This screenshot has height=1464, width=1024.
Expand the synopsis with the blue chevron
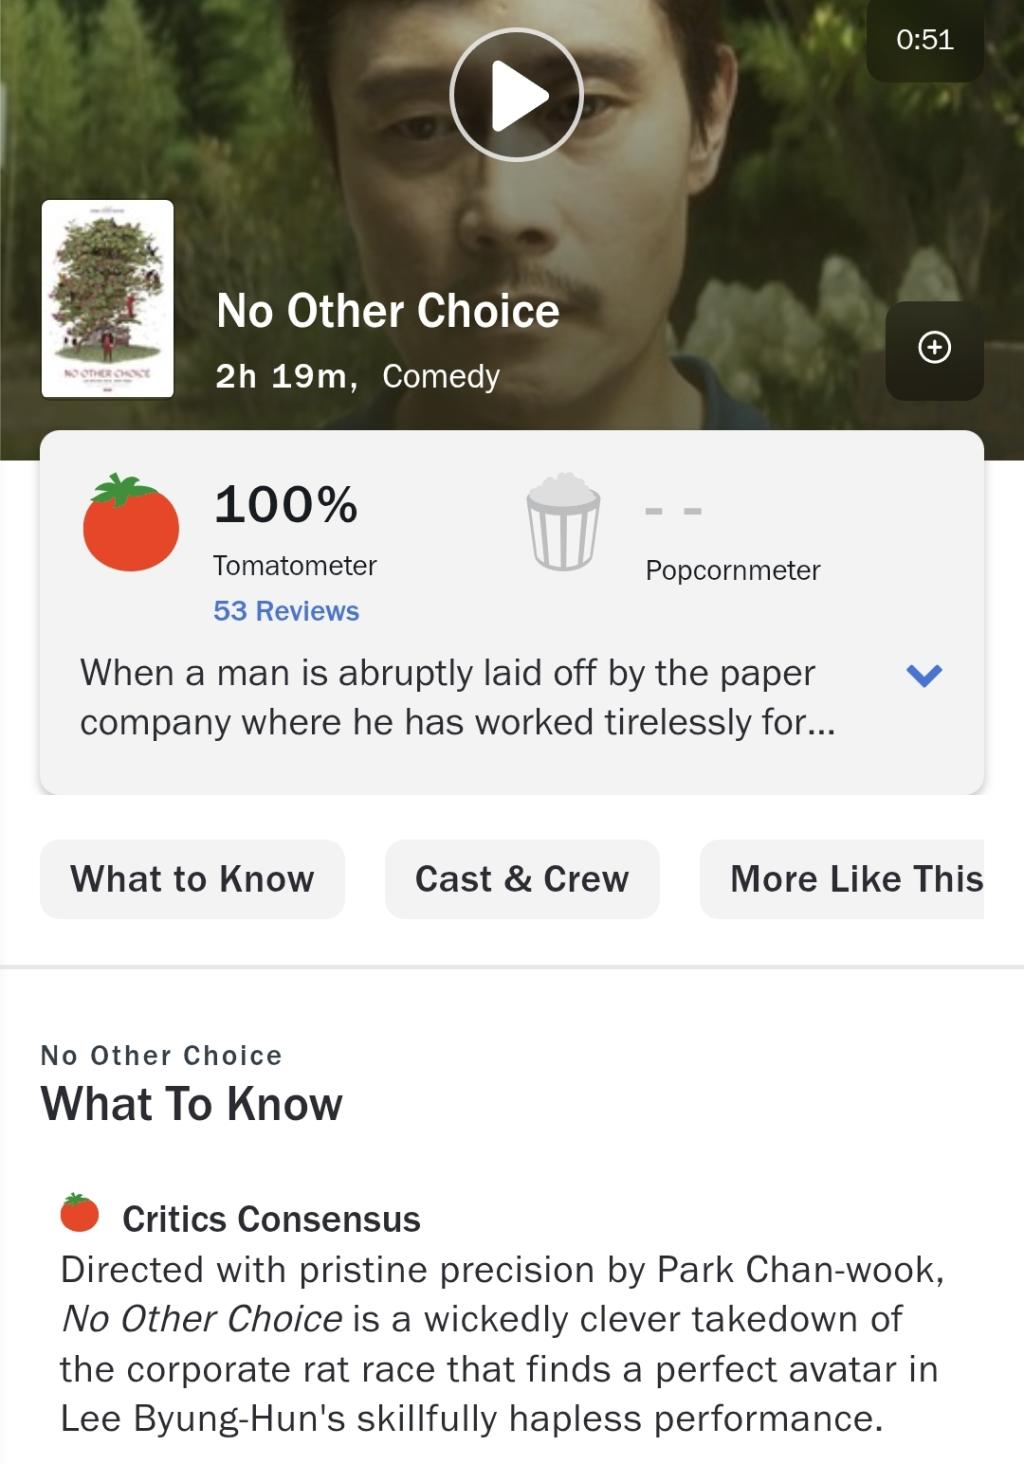point(924,675)
